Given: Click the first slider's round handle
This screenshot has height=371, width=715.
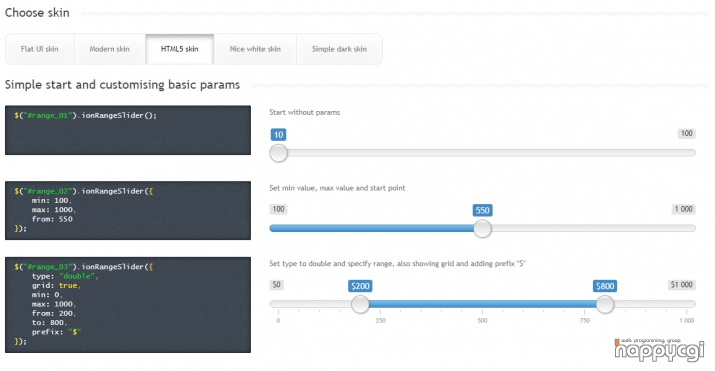Looking at the screenshot, I should pyautogui.click(x=279, y=153).
